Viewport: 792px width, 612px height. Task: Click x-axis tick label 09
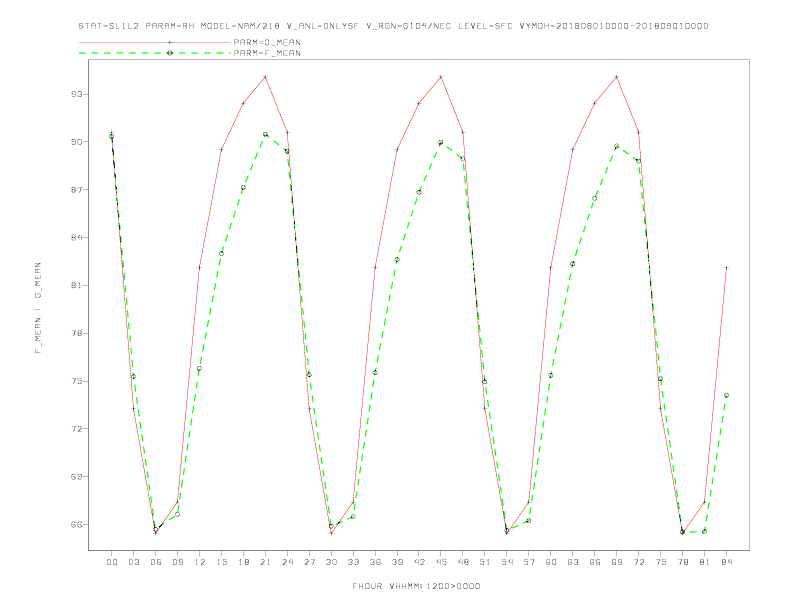177,562
